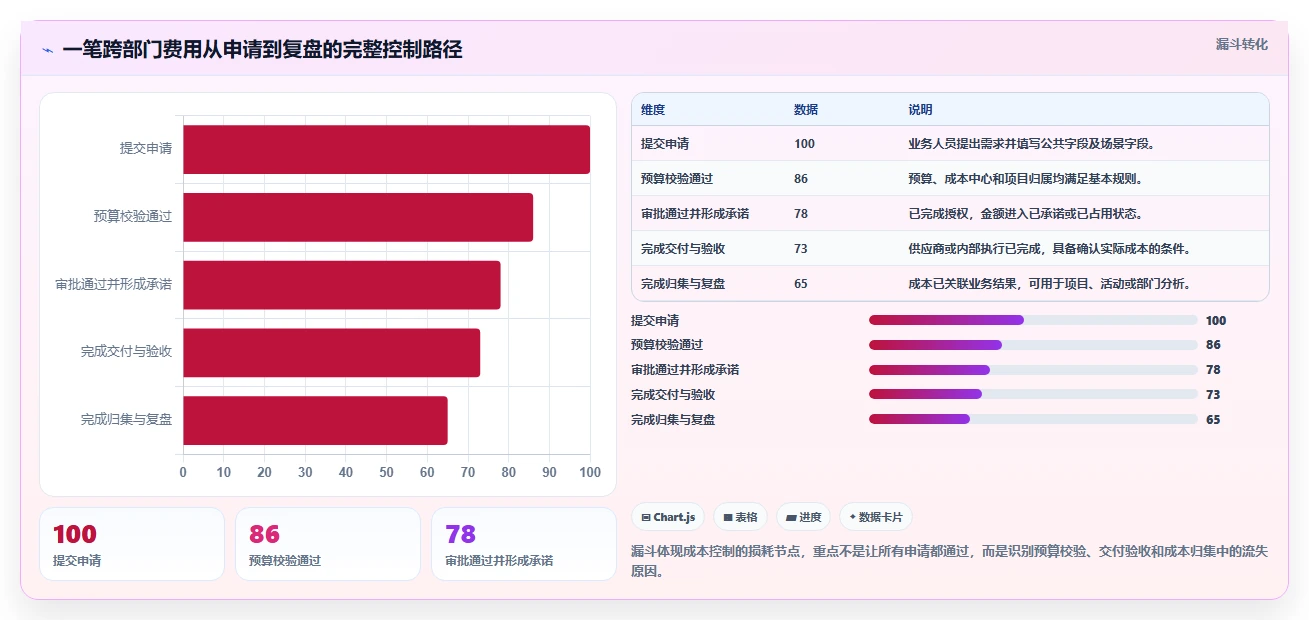Click the value 65 in the table
The height and width of the screenshot is (620, 1309).
tap(801, 284)
